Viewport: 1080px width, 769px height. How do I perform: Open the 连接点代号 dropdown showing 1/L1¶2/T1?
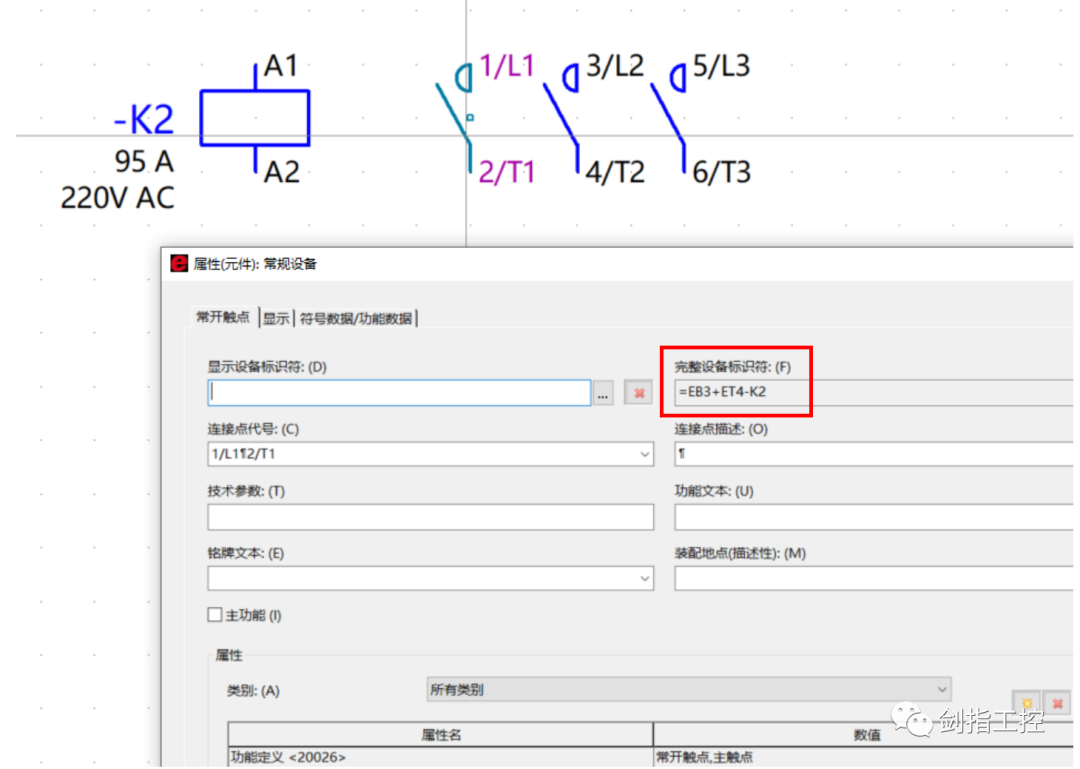point(645,454)
